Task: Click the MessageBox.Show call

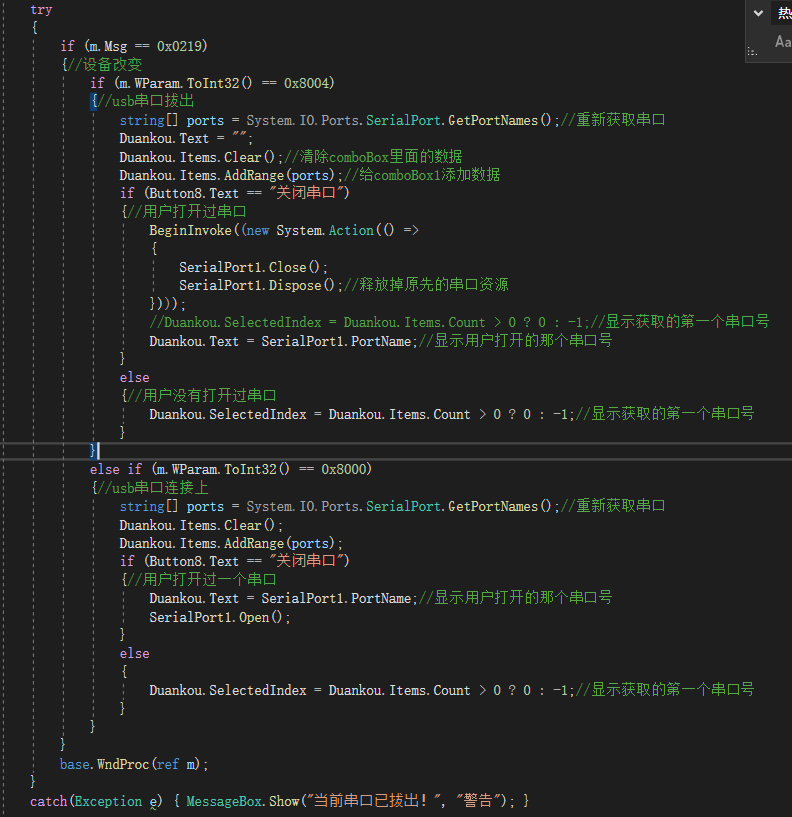Action: 243,801
